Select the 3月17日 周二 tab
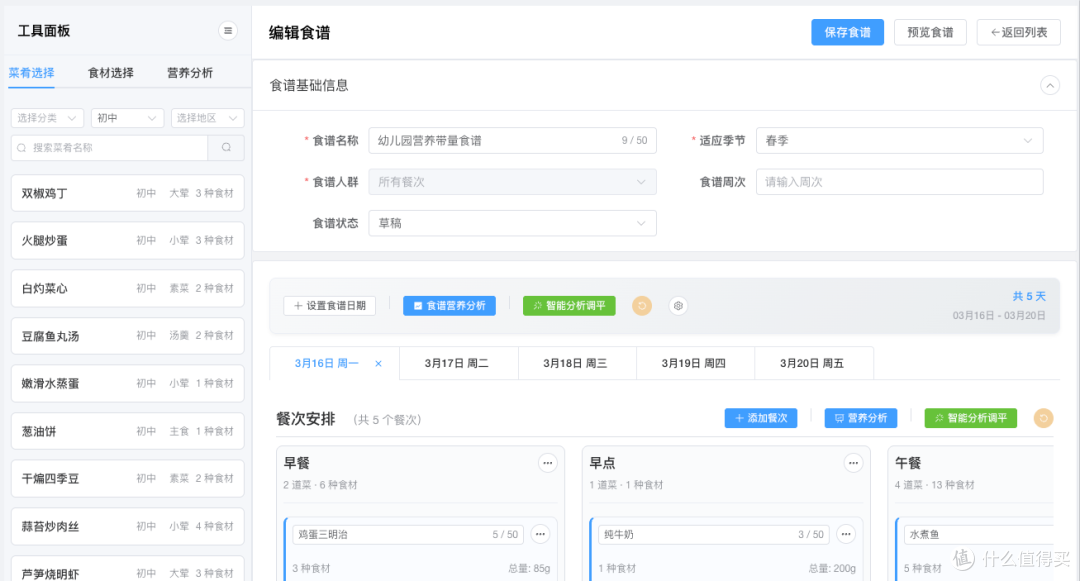Image resolution: width=1080 pixels, height=581 pixels. 457,363
